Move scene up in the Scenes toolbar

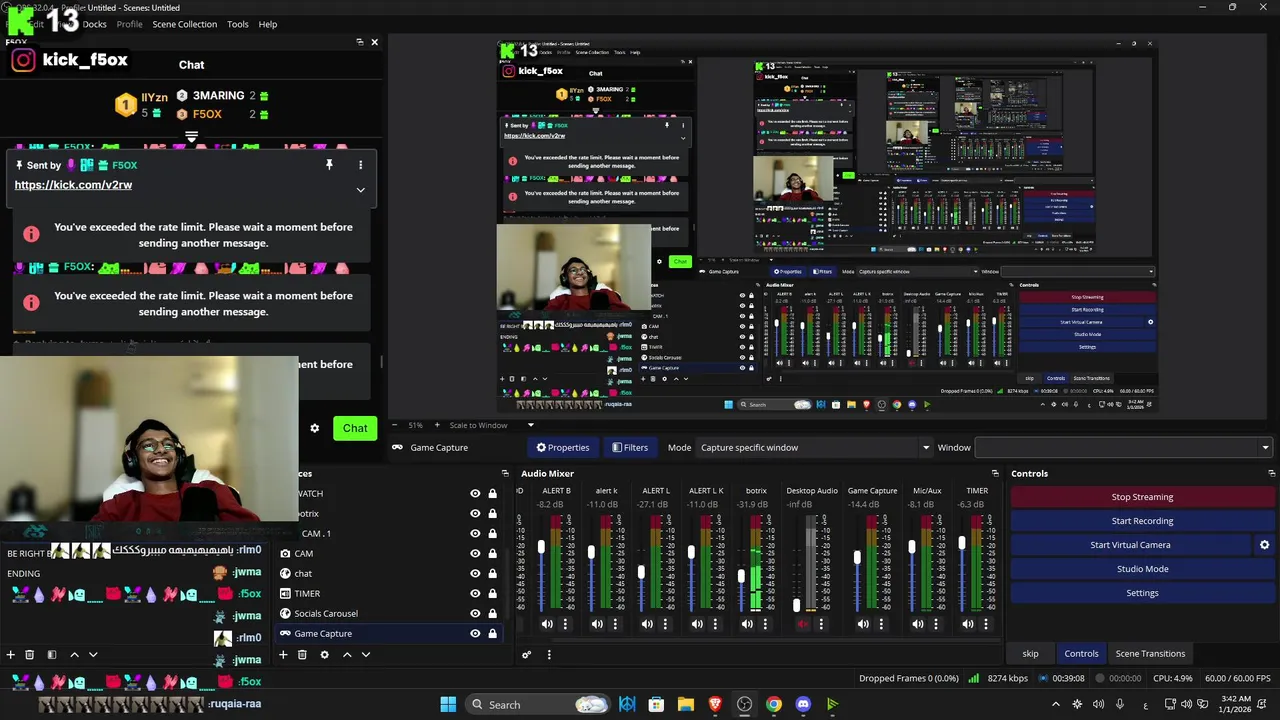click(74, 655)
